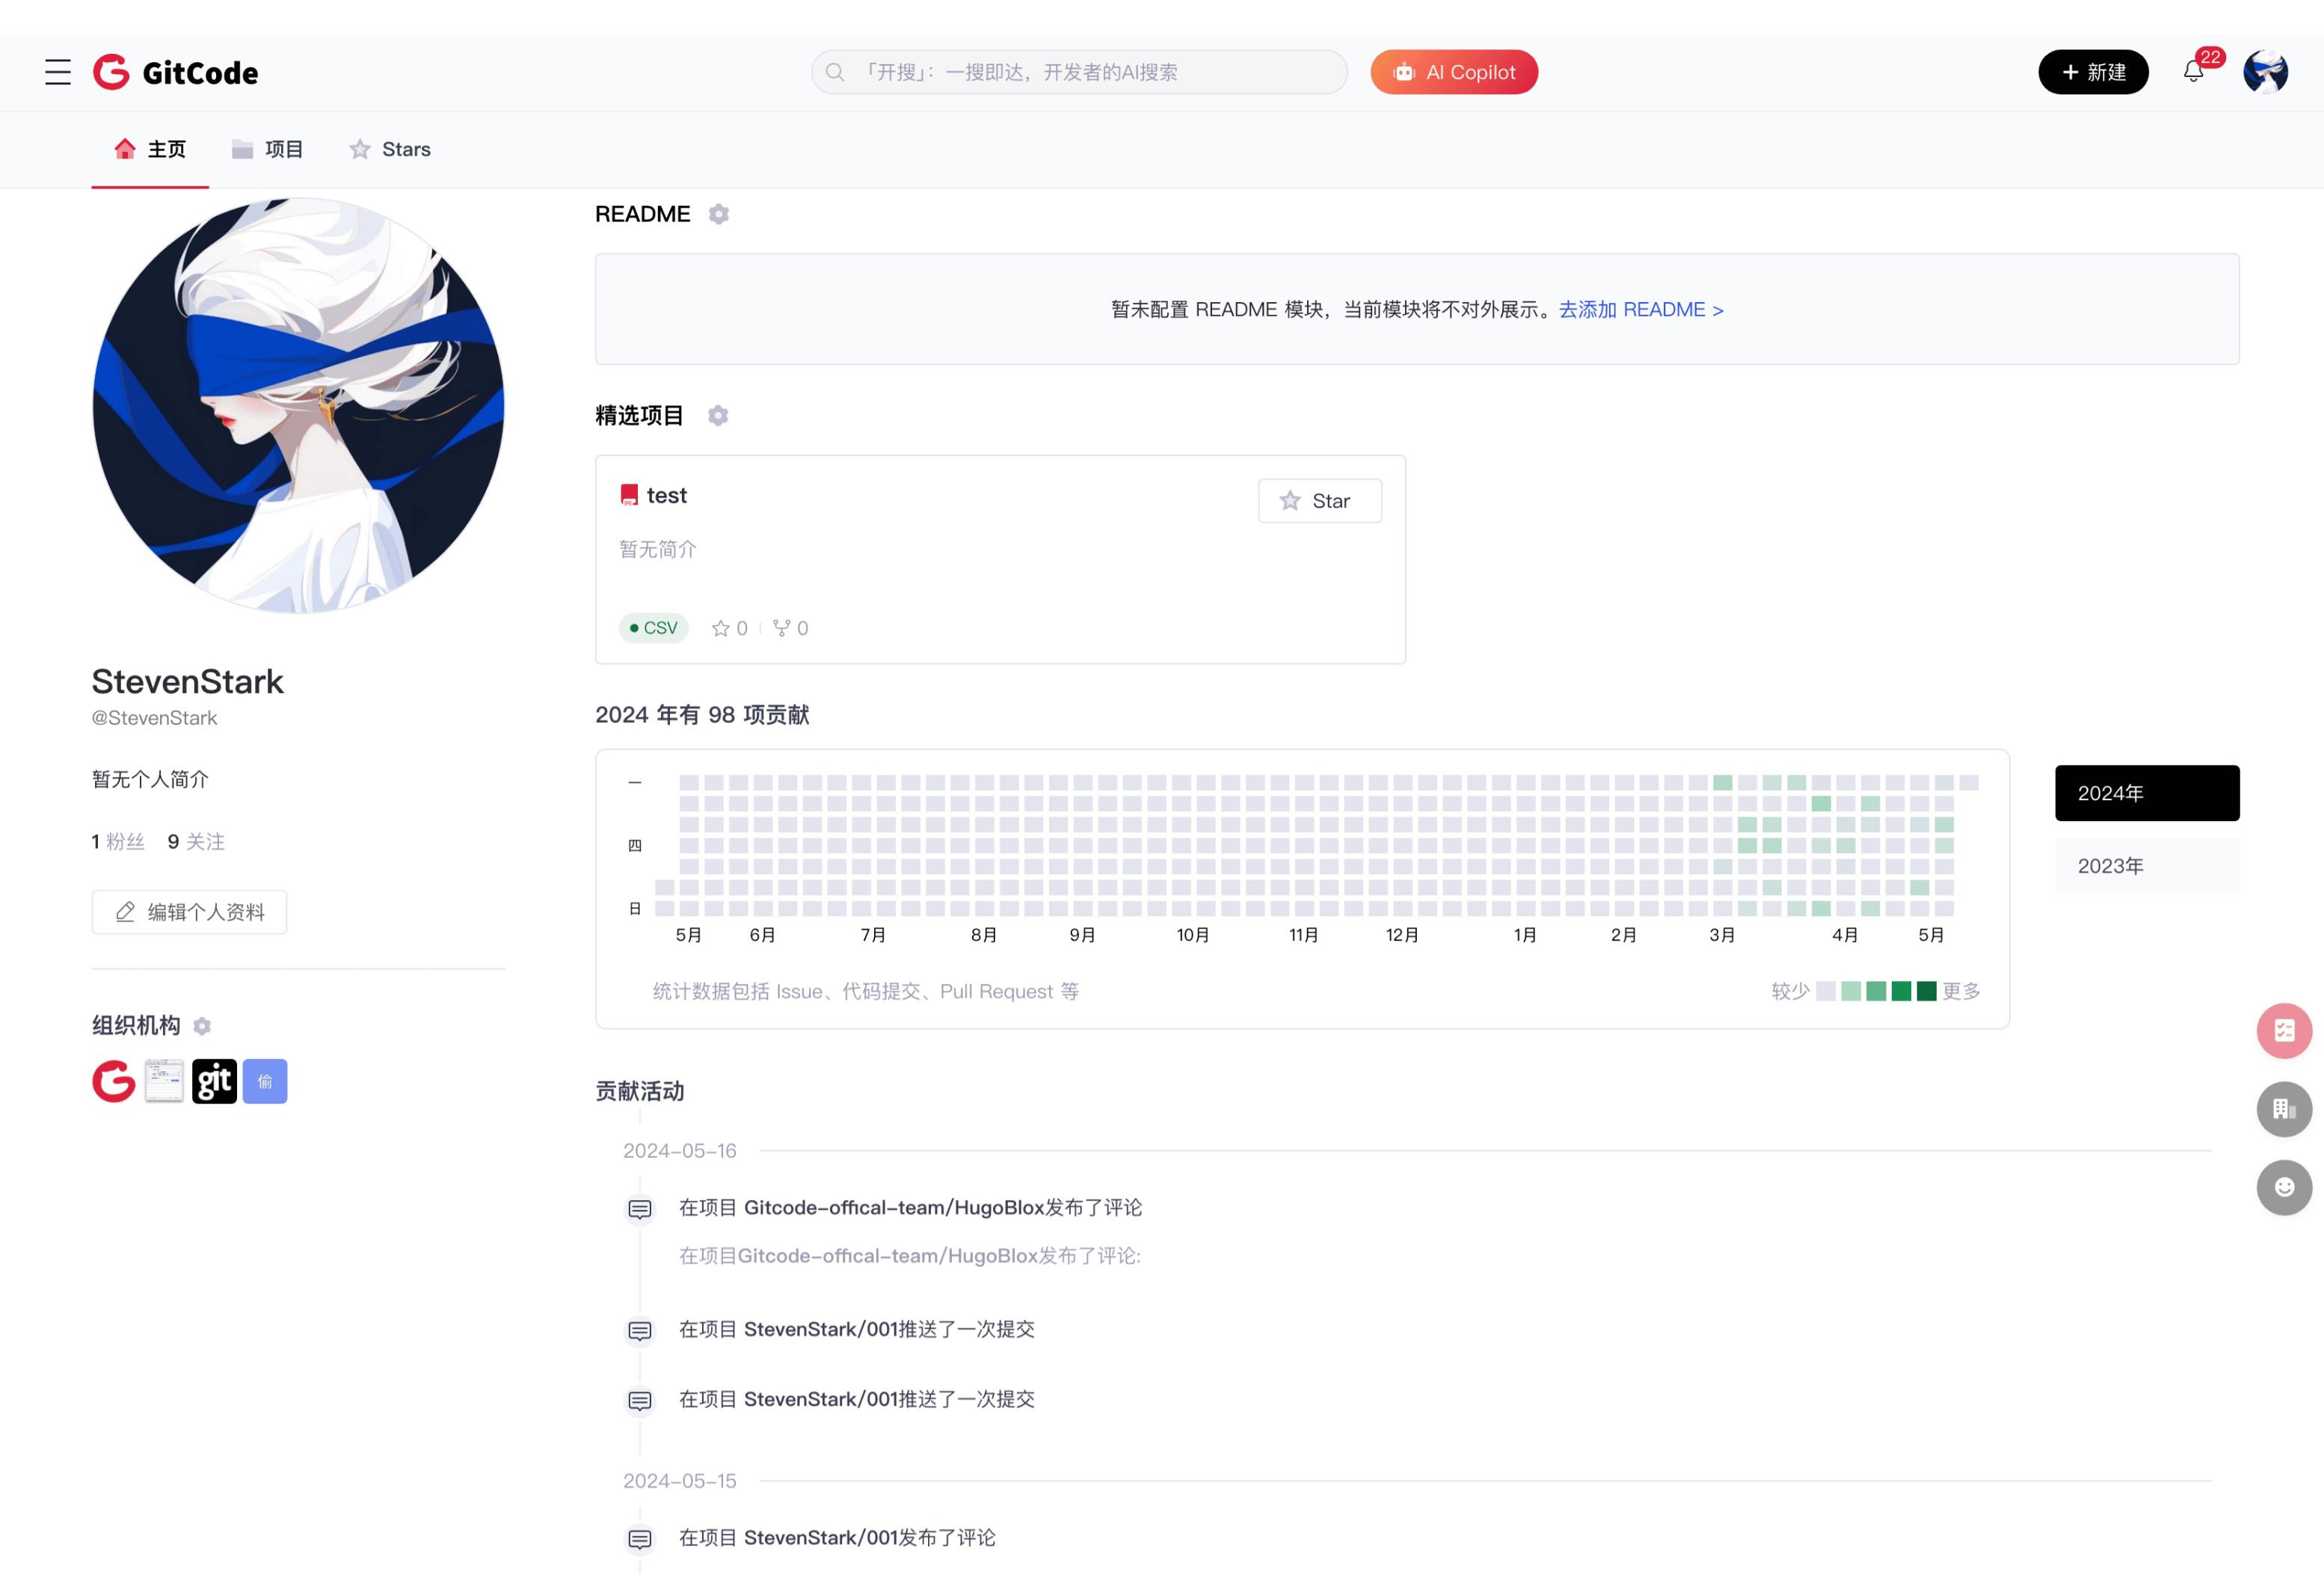Click the 编辑个人资料 button
The image size is (2324, 1574).
pyautogui.click(x=189, y=912)
